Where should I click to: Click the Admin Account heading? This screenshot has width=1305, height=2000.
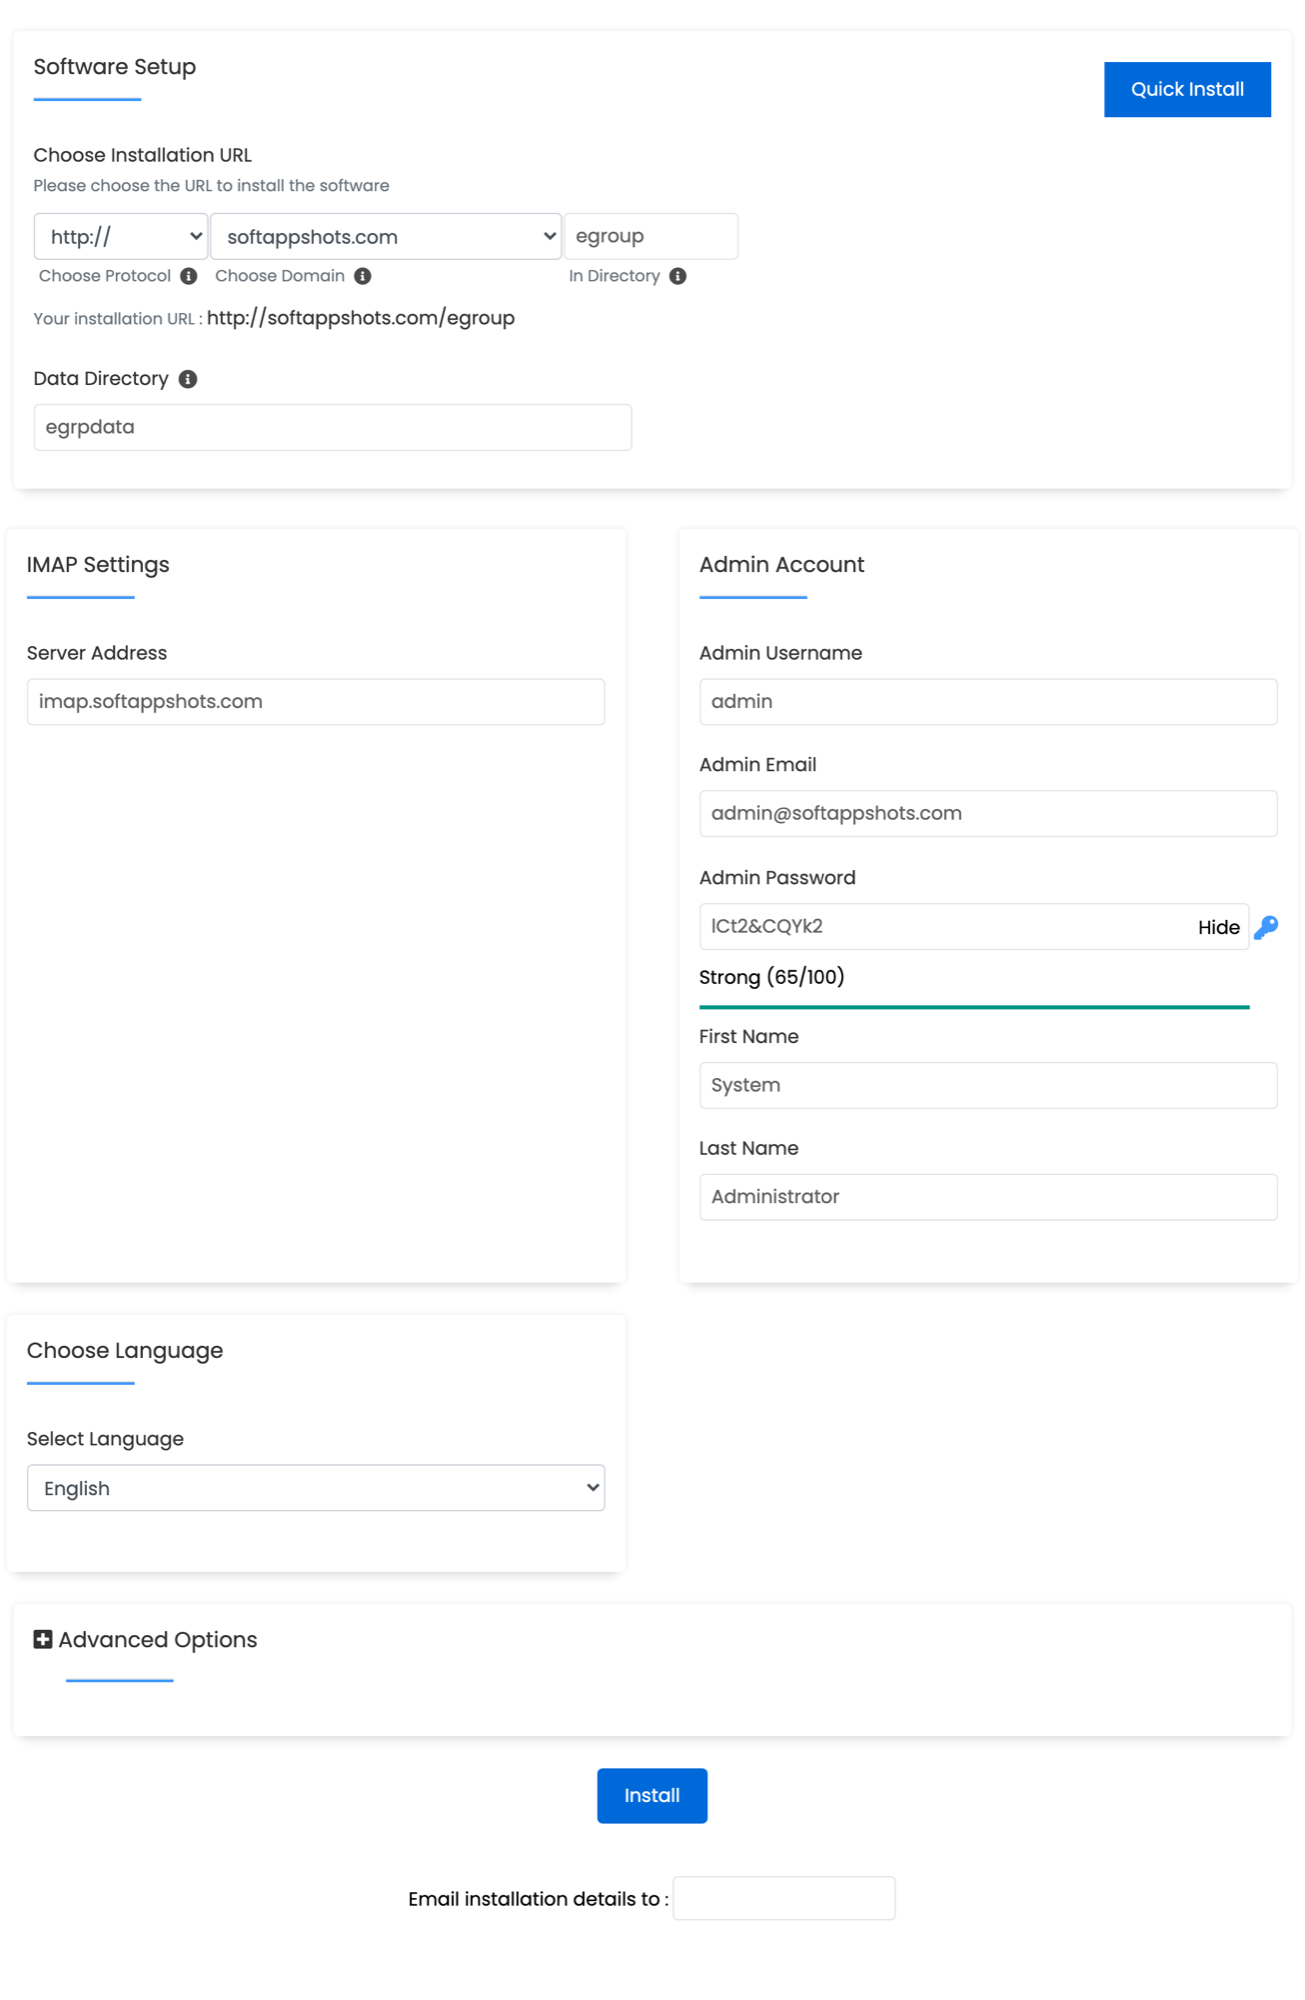(x=781, y=564)
